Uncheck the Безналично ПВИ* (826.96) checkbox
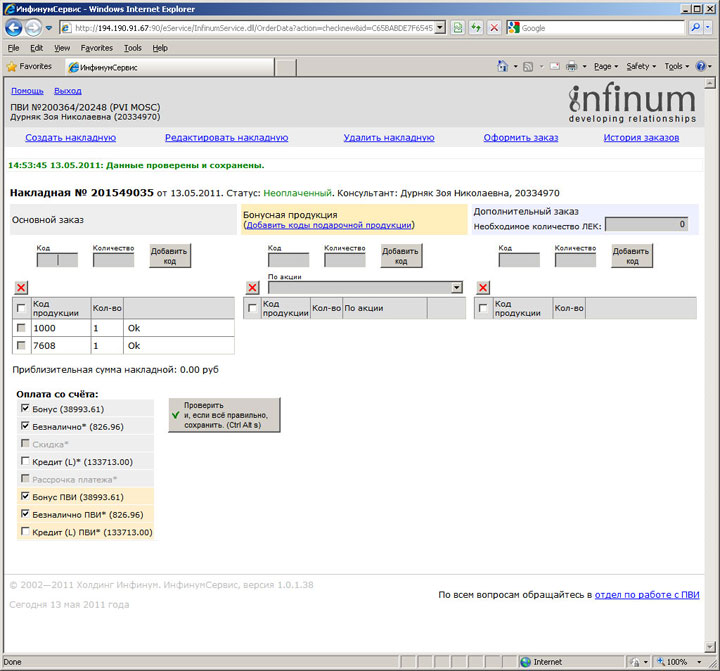Screen dimensions: 720x671 (x=25, y=513)
